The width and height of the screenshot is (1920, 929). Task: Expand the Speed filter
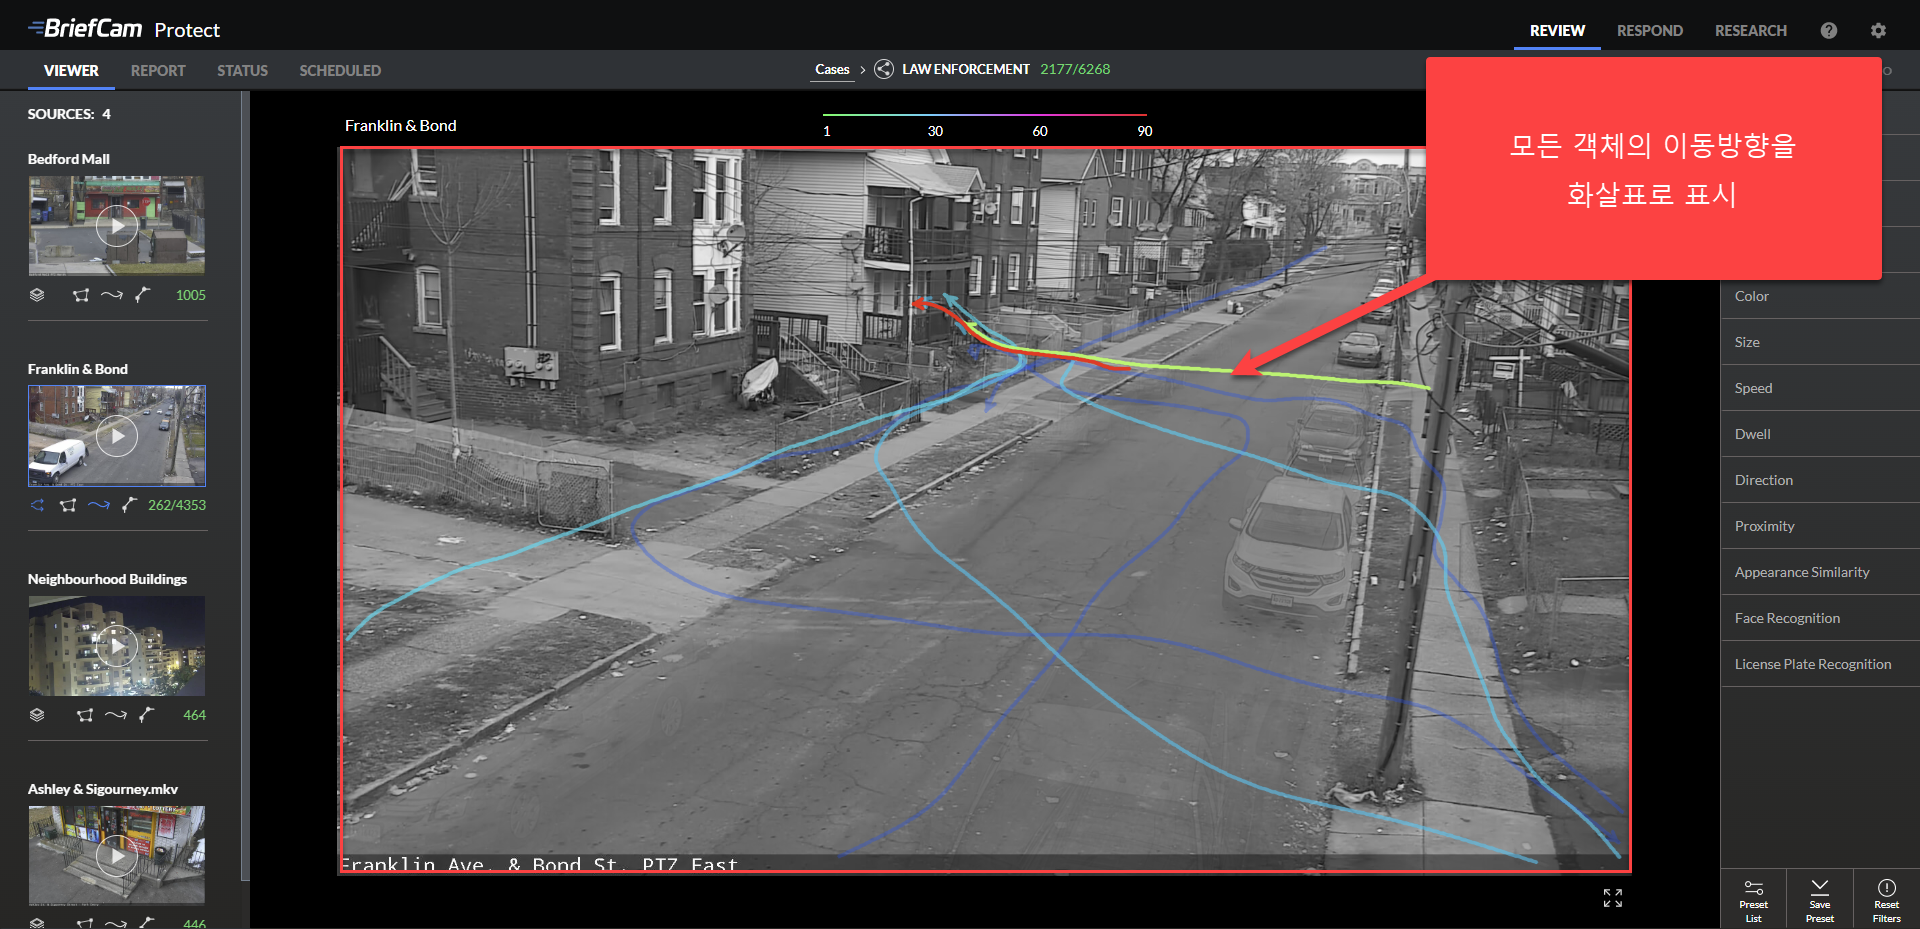(1753, 388)
